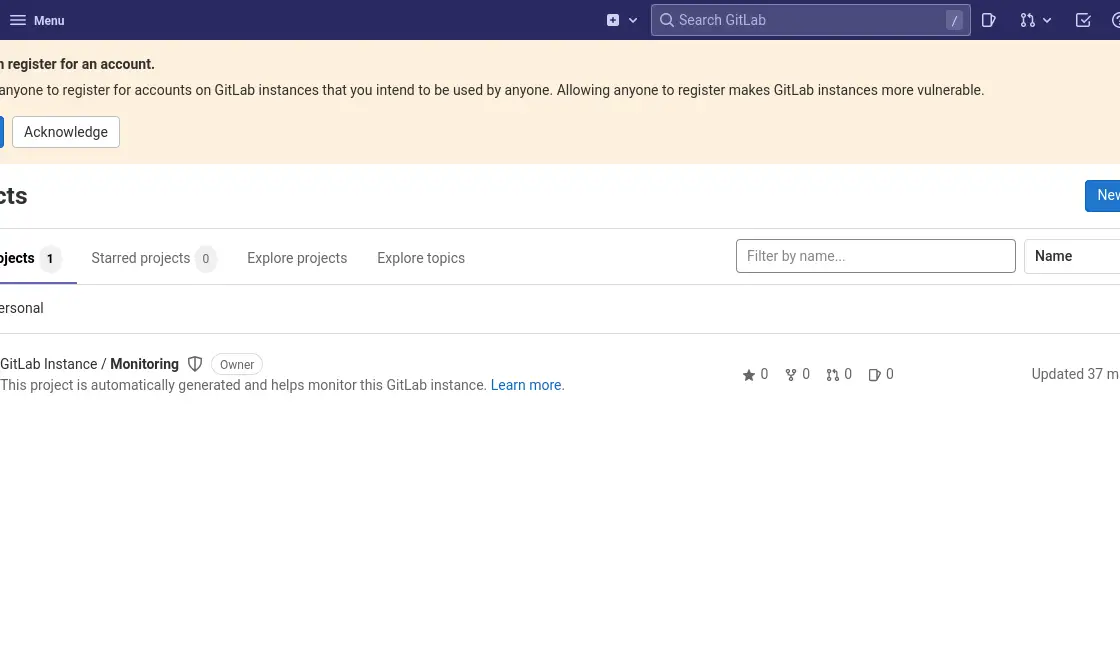Click the star count icon for Monitoring
Image resolution: width=1120 pixels, height=655 pixels.
click(749, 375)
